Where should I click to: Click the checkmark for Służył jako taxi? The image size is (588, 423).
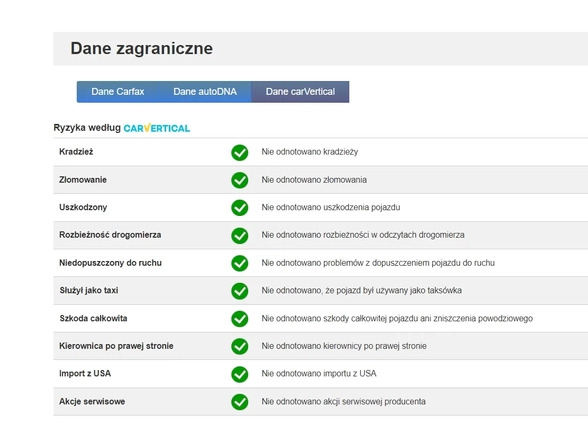240,291
